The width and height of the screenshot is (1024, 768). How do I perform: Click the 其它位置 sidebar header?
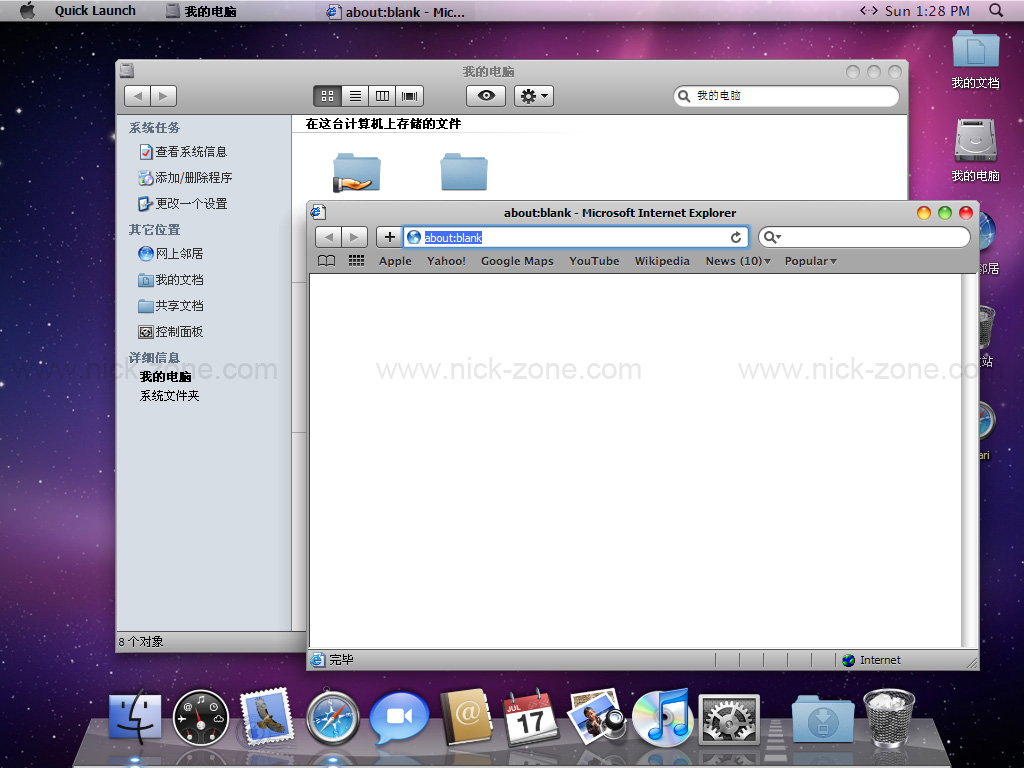[154, 229]
